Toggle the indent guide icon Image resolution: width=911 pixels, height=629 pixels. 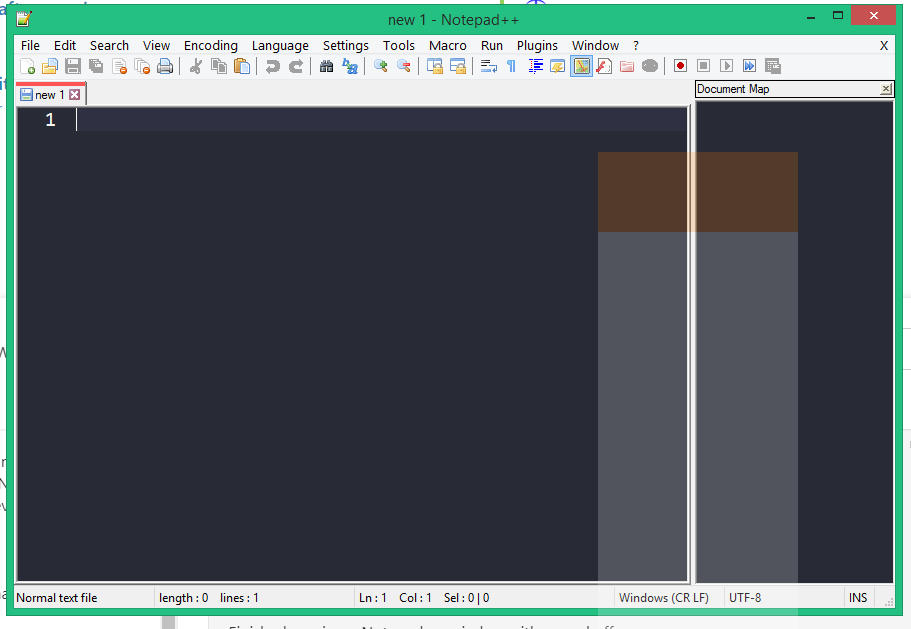point(535,66)
